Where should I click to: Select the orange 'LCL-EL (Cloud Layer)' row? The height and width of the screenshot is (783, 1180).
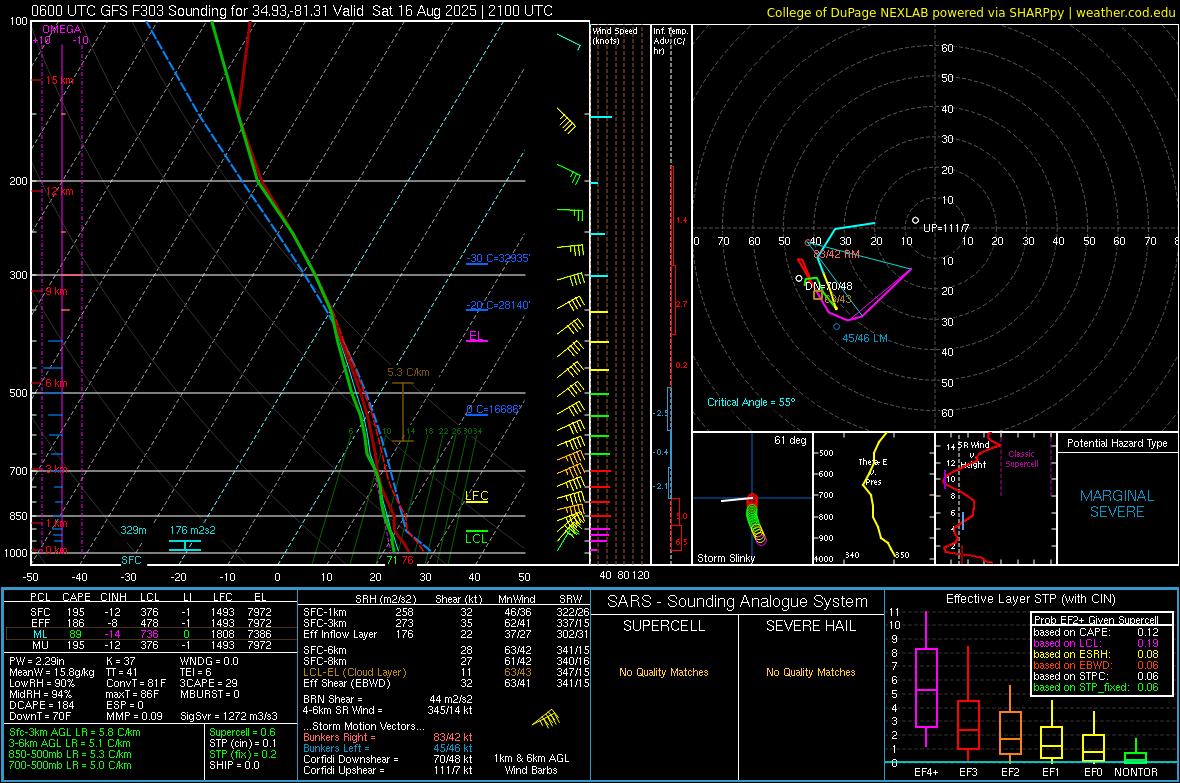pos(445,672)
